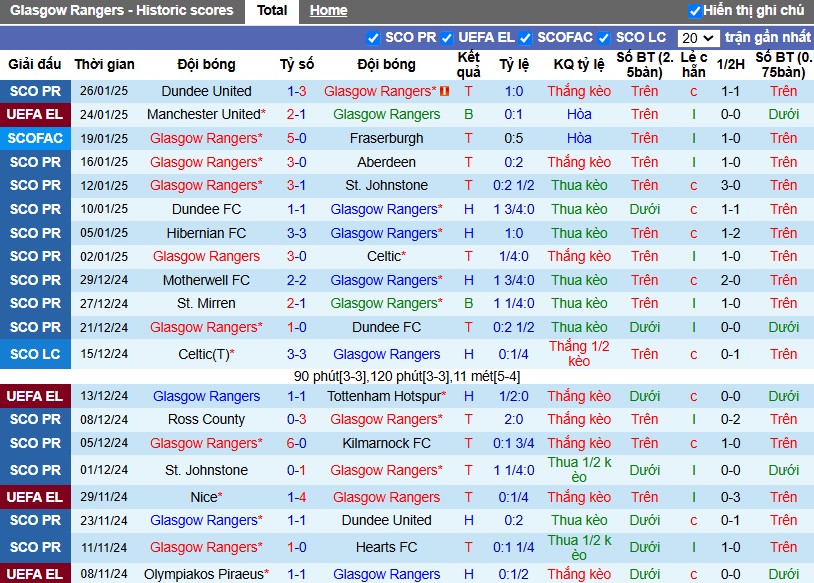Open the 2-1 score at Manchester United
The width and height of the screenshot is (814, 583).
[x=296, y=114]
